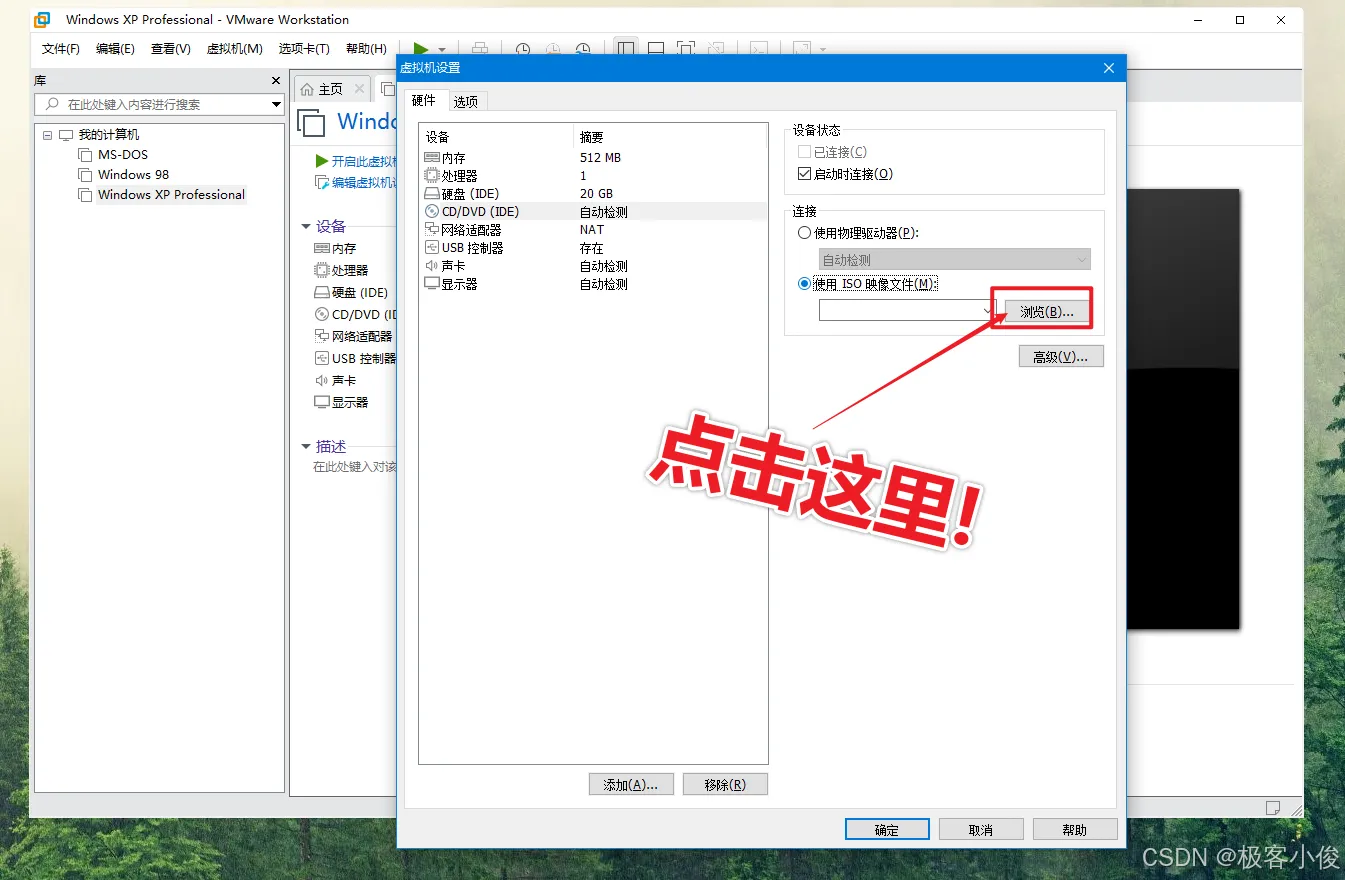Select MS-DOS in the library tree
This screenshot has width=1345, height=880.
123,155
